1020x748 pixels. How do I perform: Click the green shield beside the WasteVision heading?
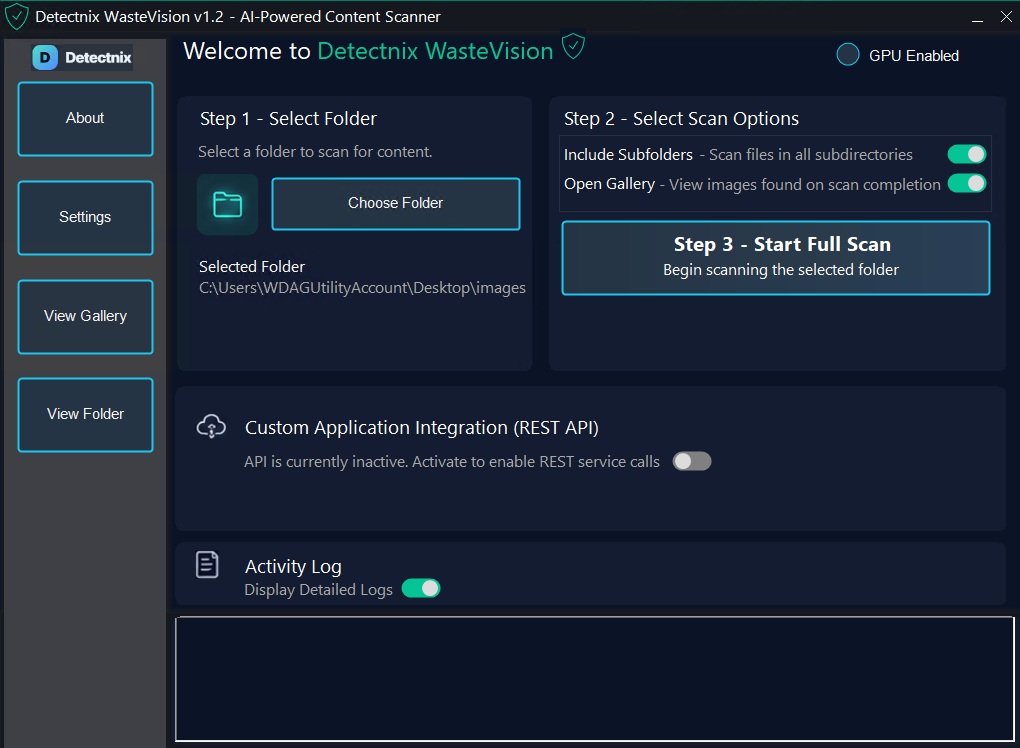[x=573, y=47]
